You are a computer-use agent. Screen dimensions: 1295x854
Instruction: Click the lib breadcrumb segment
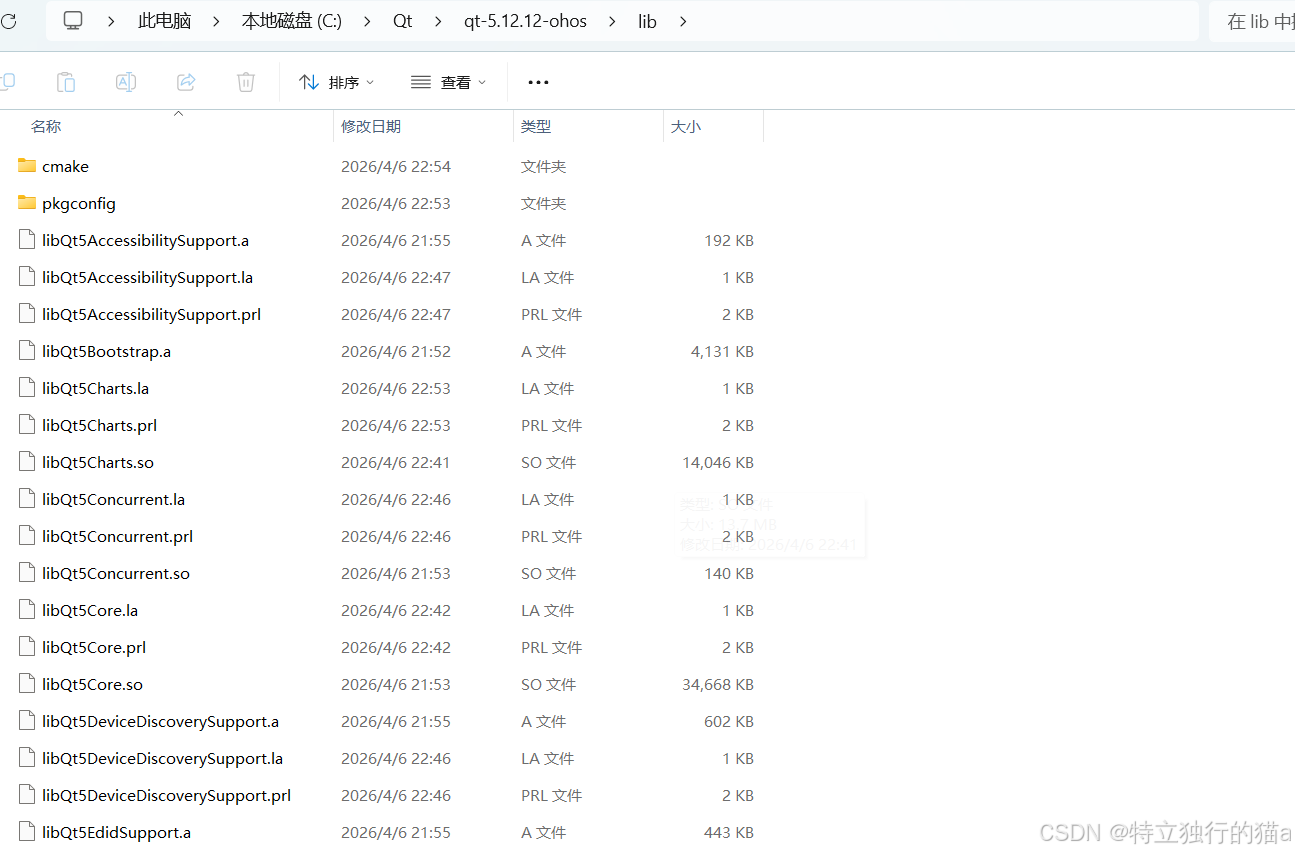(x=648, y=21)
